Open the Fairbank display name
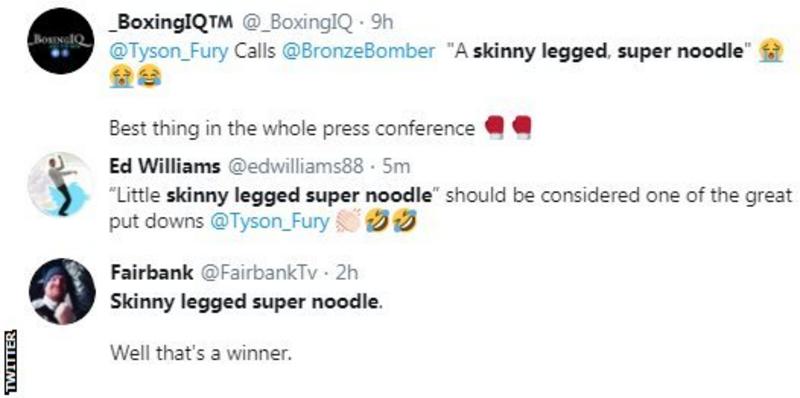The height and width of the screenshot is (398, 800). (152, 273)
